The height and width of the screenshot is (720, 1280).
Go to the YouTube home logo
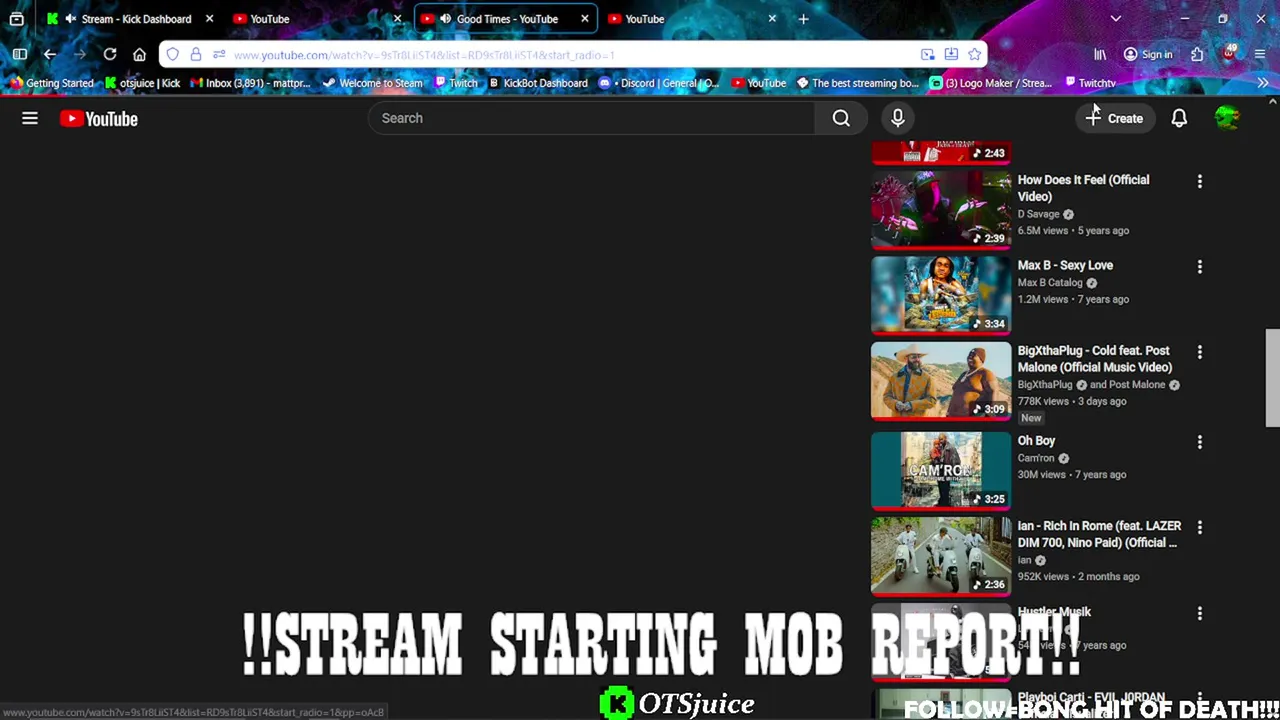click(x=98, y=118)
